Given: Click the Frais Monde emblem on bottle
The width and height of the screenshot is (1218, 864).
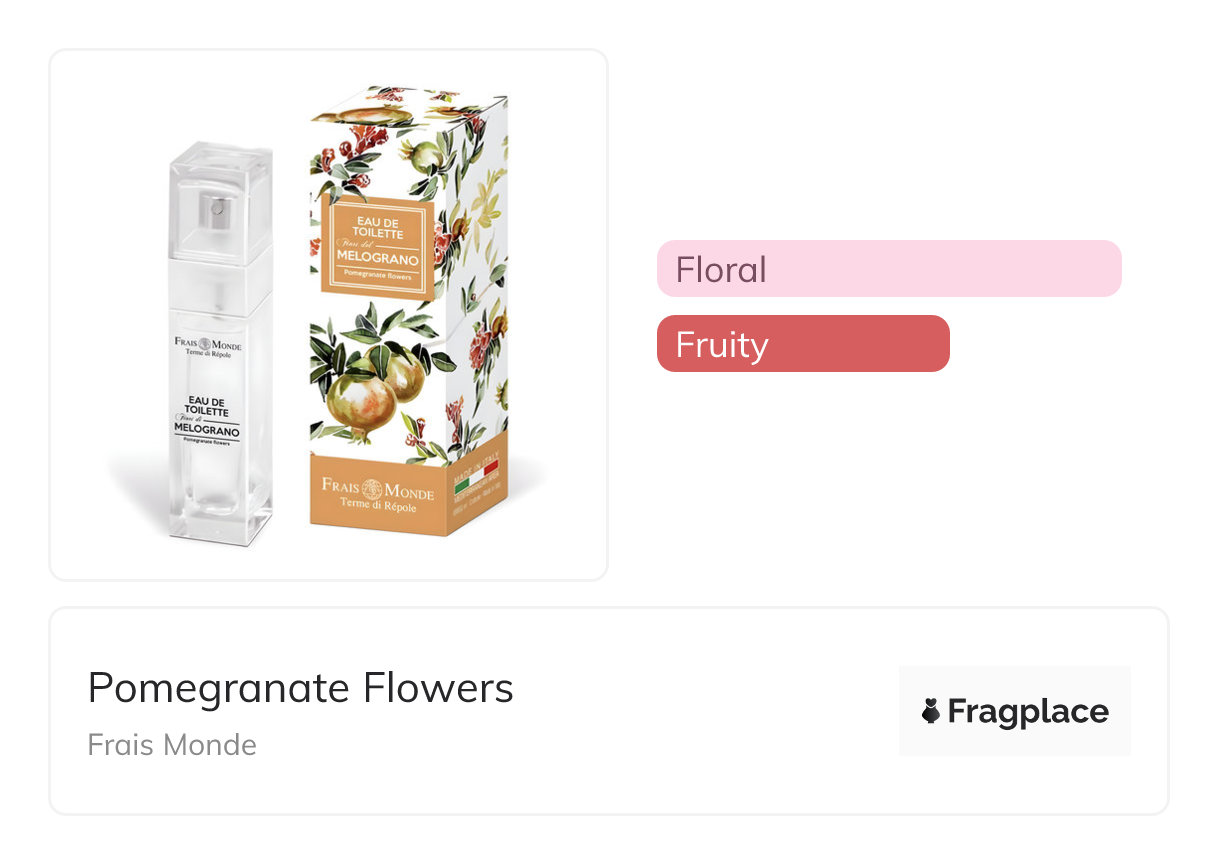Looking at the screenshot, I should click(207, 343).
